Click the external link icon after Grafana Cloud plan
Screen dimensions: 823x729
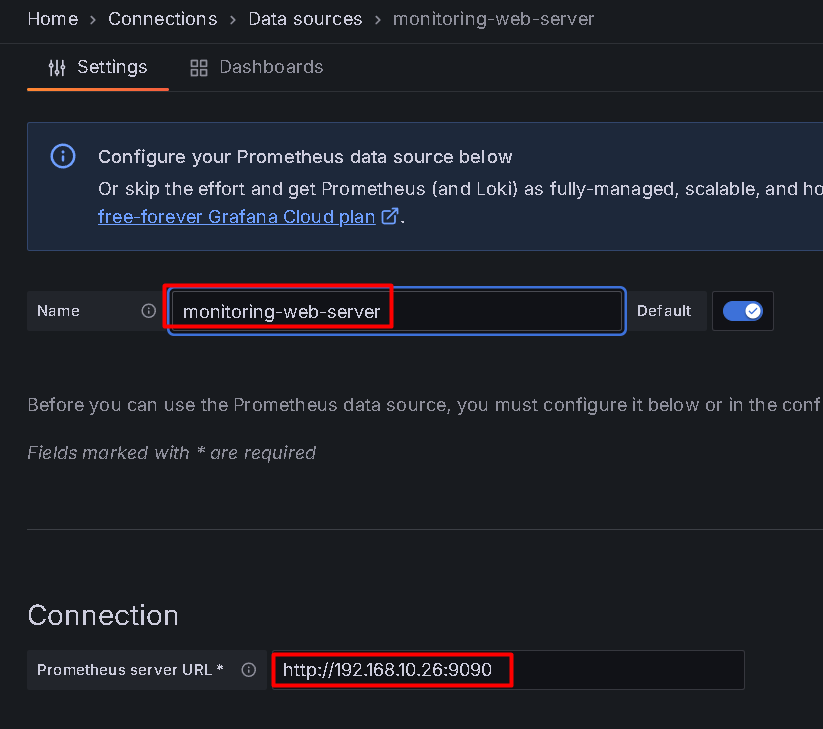pyautogui.click(x=390, y=217)
